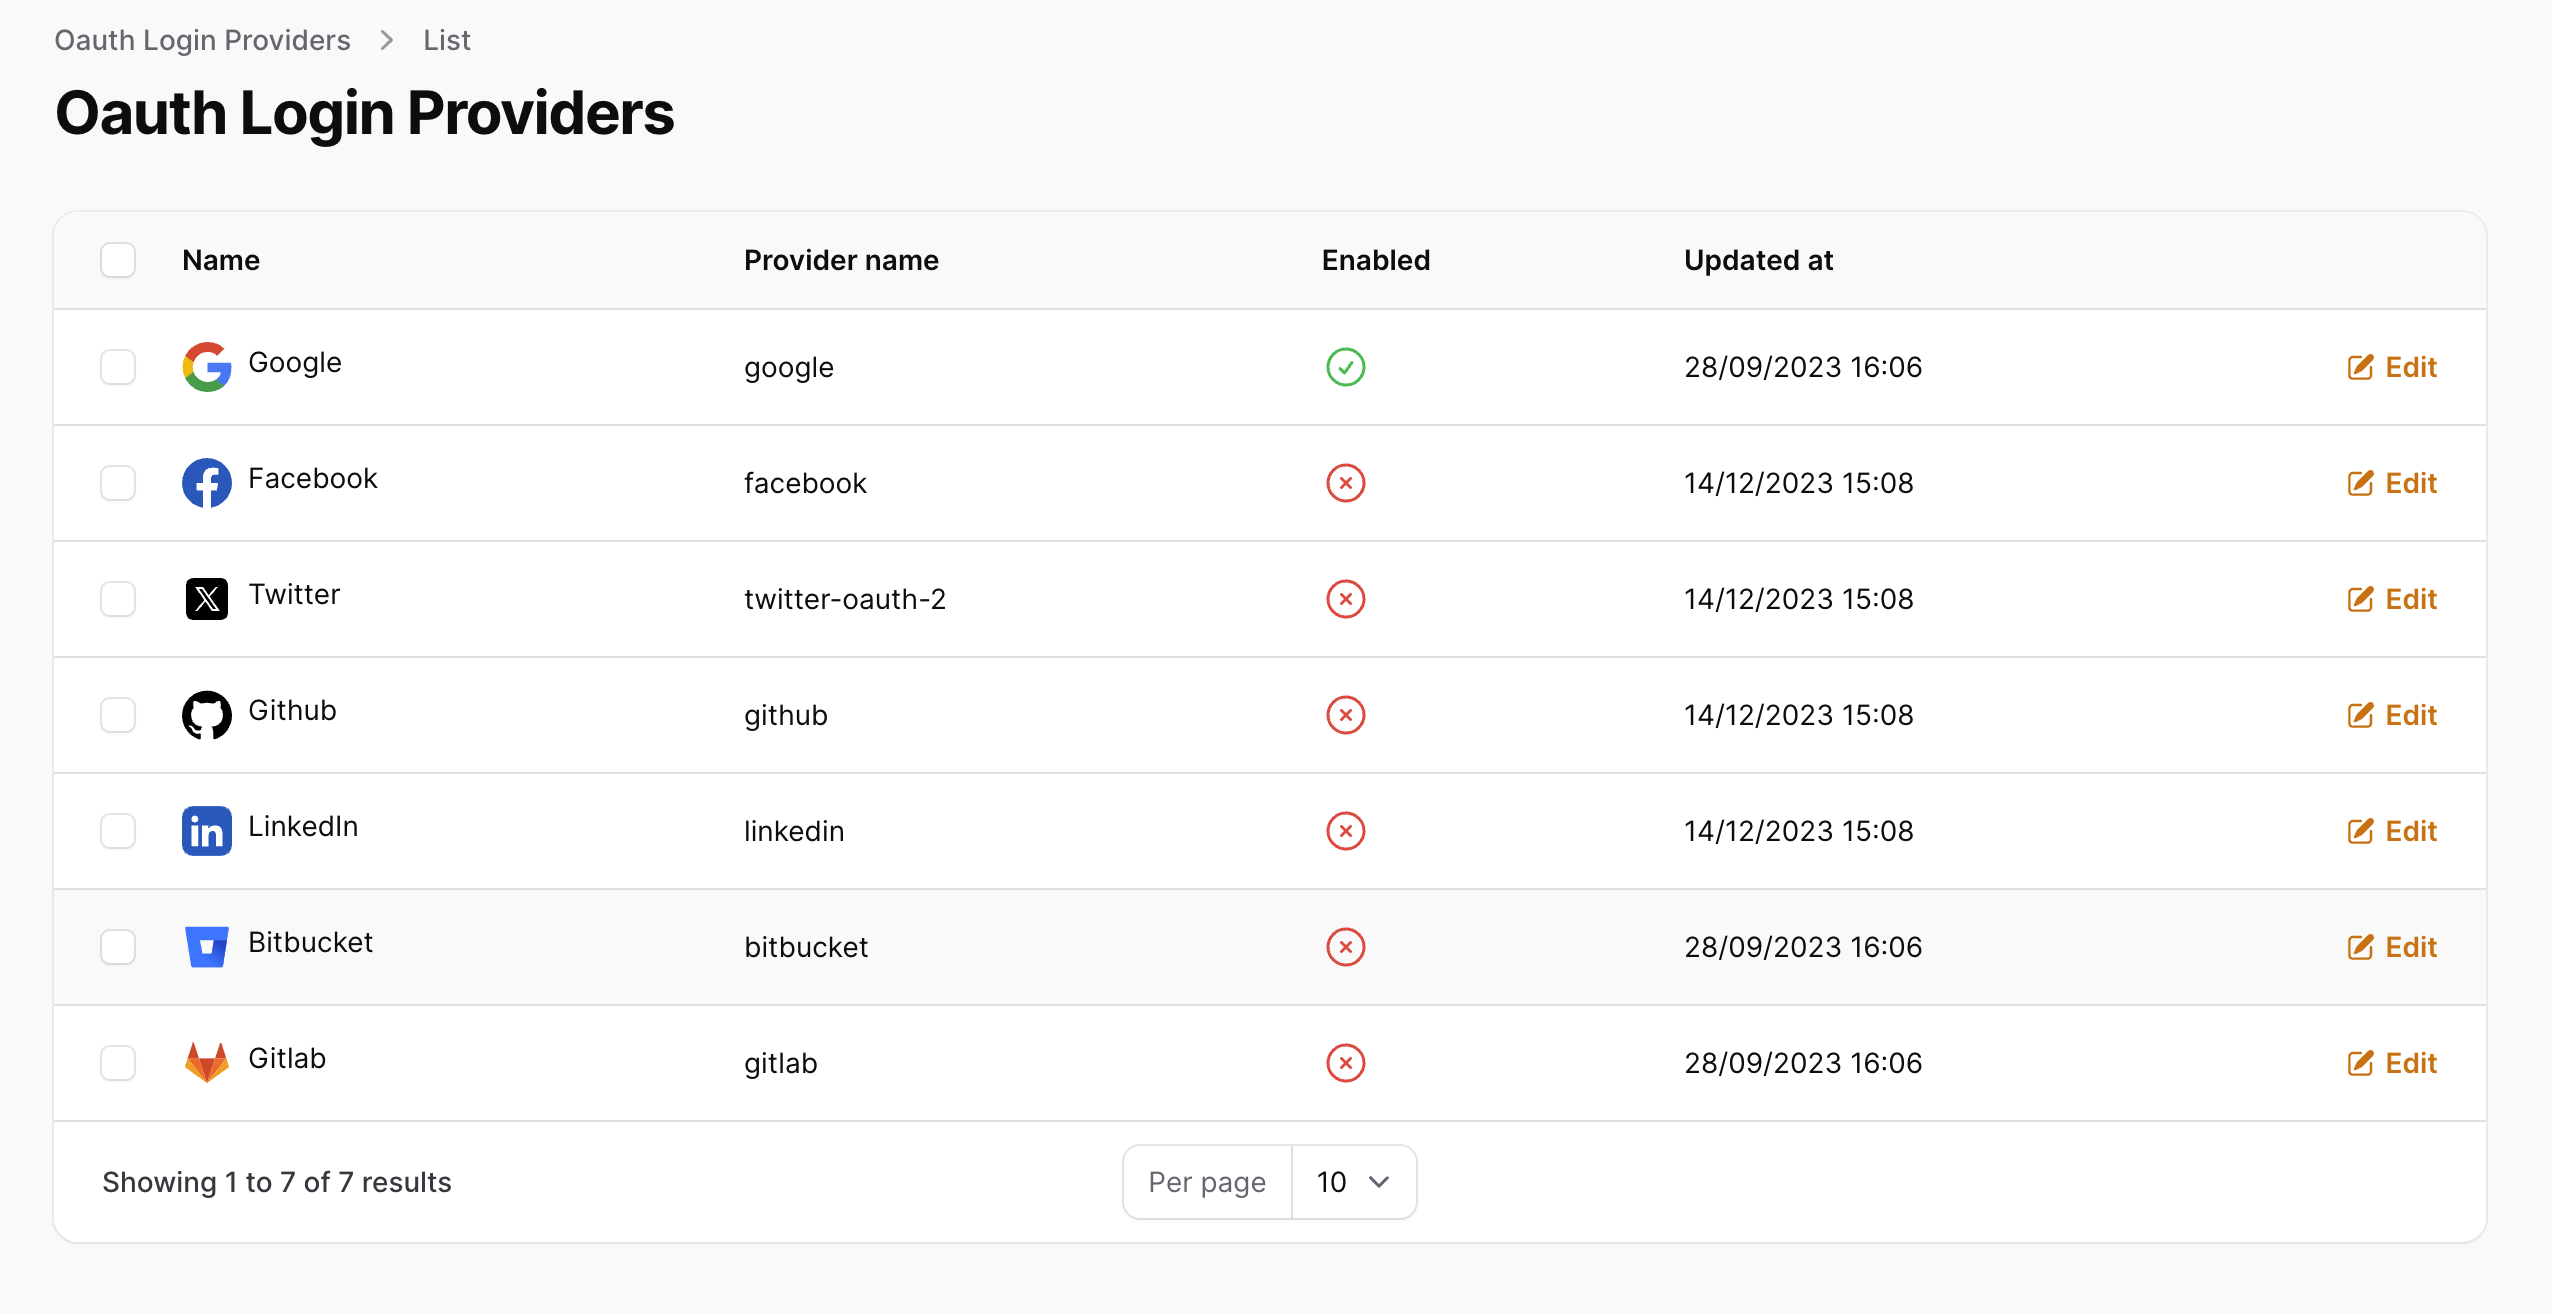This screenshot has height=1314, width=2552.
Task: Select the Facebook row checkbox
Action: click(118, 483)
